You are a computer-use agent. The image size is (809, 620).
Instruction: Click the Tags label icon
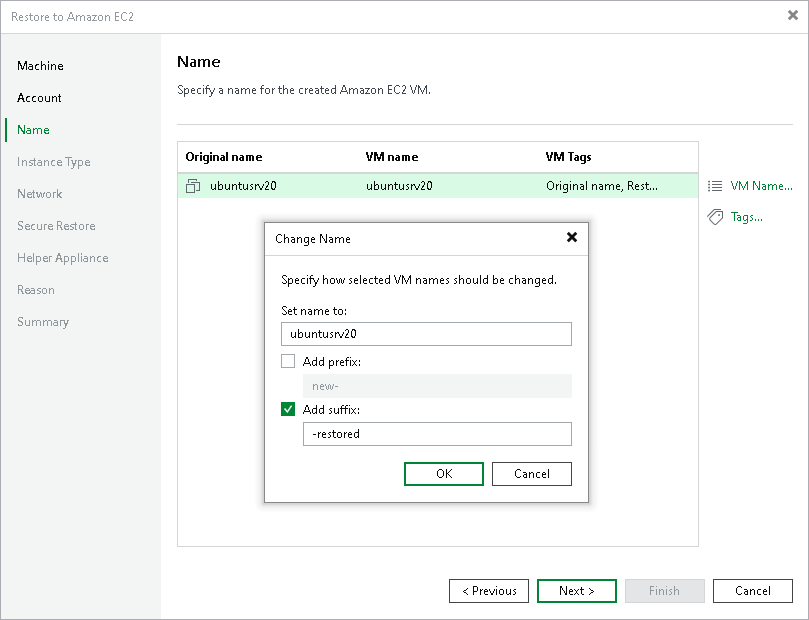tap(715, 217)
